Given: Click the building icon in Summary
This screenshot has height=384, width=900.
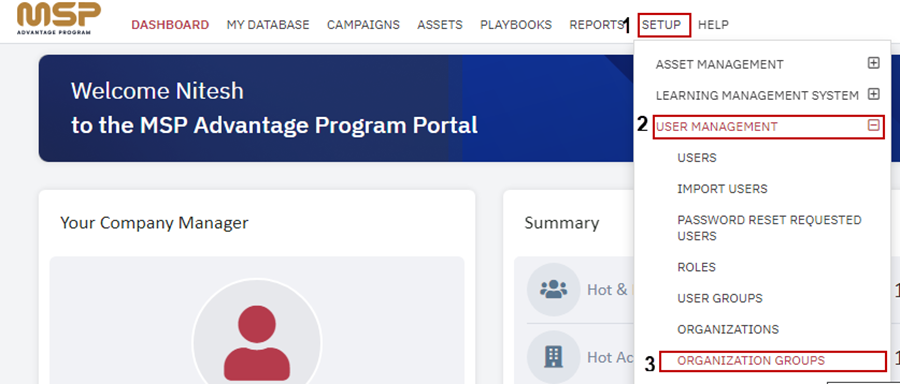Looking at the screenshot, I should (x=553, y=357).
